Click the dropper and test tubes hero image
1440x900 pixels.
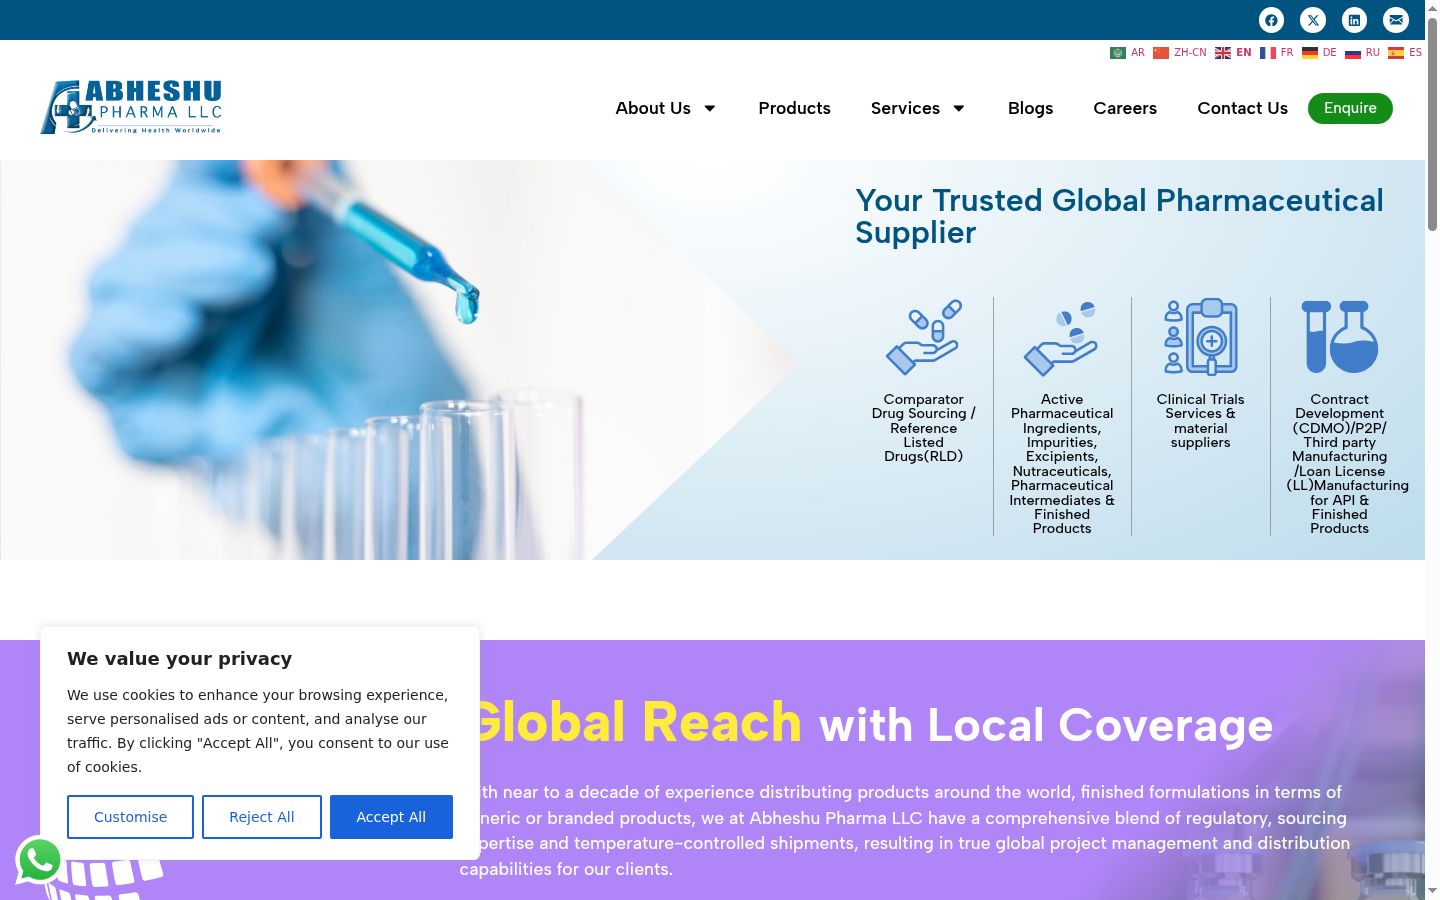(x=400, y=360)
